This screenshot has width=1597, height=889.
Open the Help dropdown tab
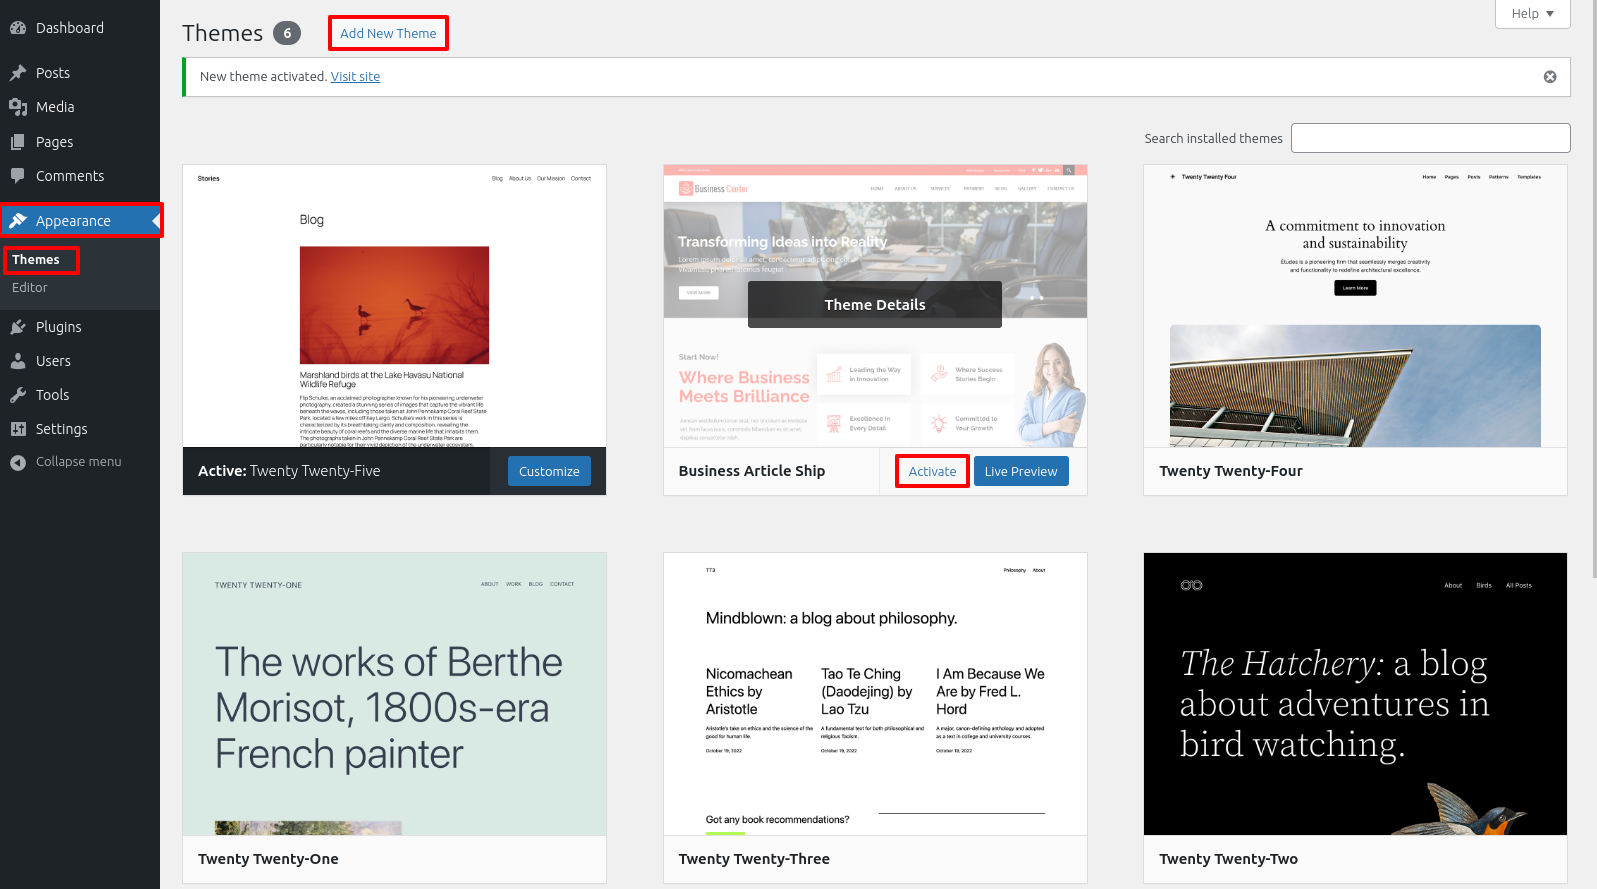coord(1533,14)
